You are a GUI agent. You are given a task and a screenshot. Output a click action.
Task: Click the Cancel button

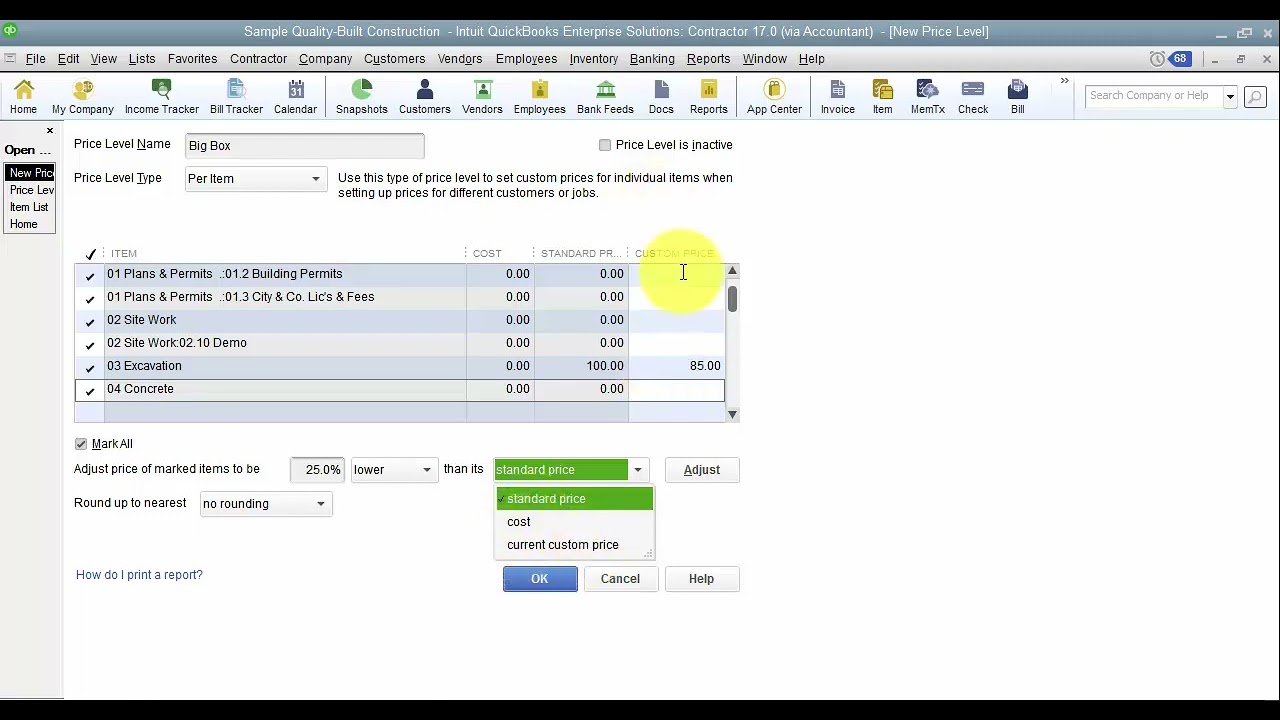(x=620, y=579)
